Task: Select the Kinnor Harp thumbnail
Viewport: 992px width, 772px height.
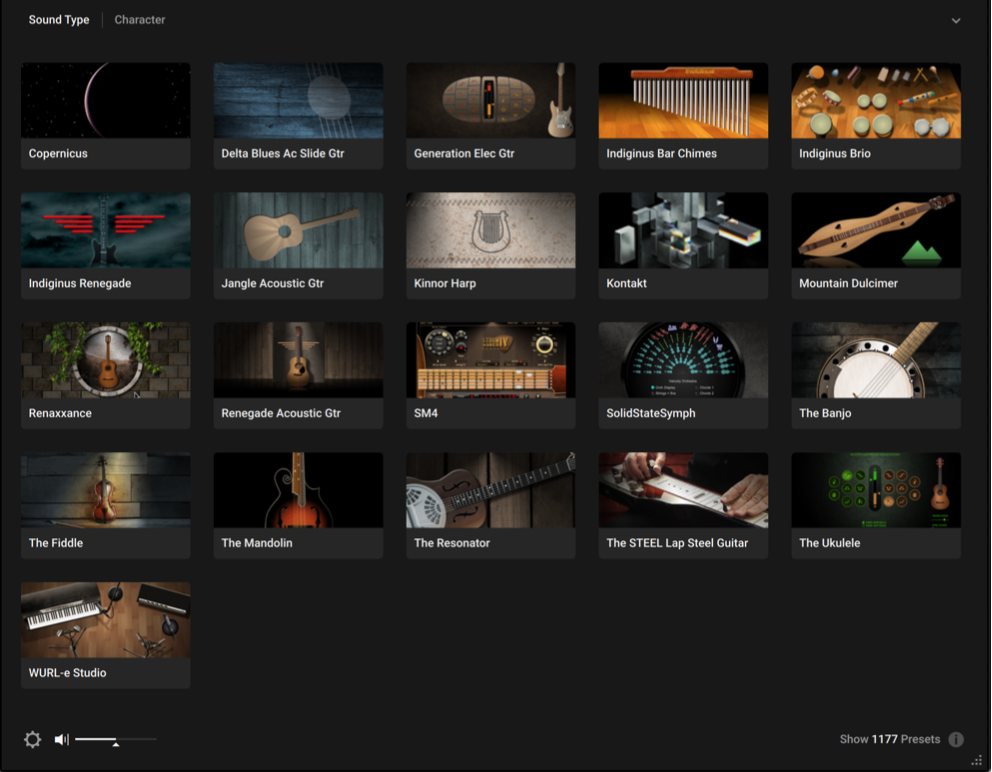Action: [491, 230]
